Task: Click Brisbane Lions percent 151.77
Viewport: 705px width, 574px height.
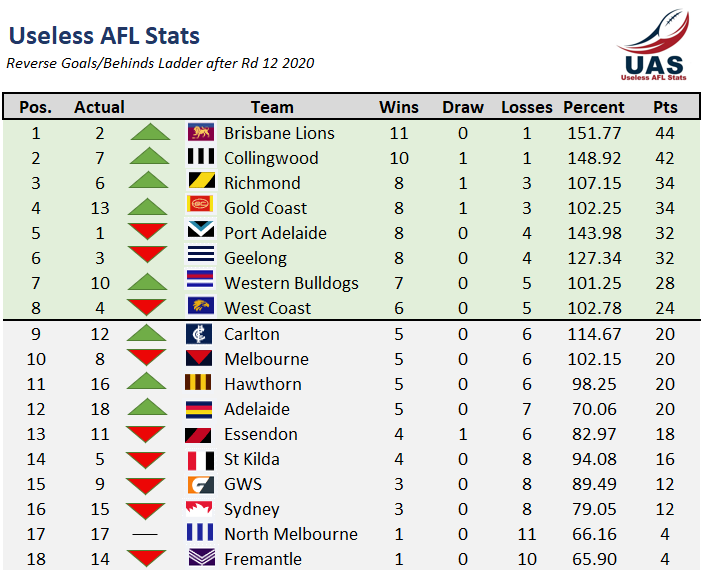Action: [x=594, y=133]
